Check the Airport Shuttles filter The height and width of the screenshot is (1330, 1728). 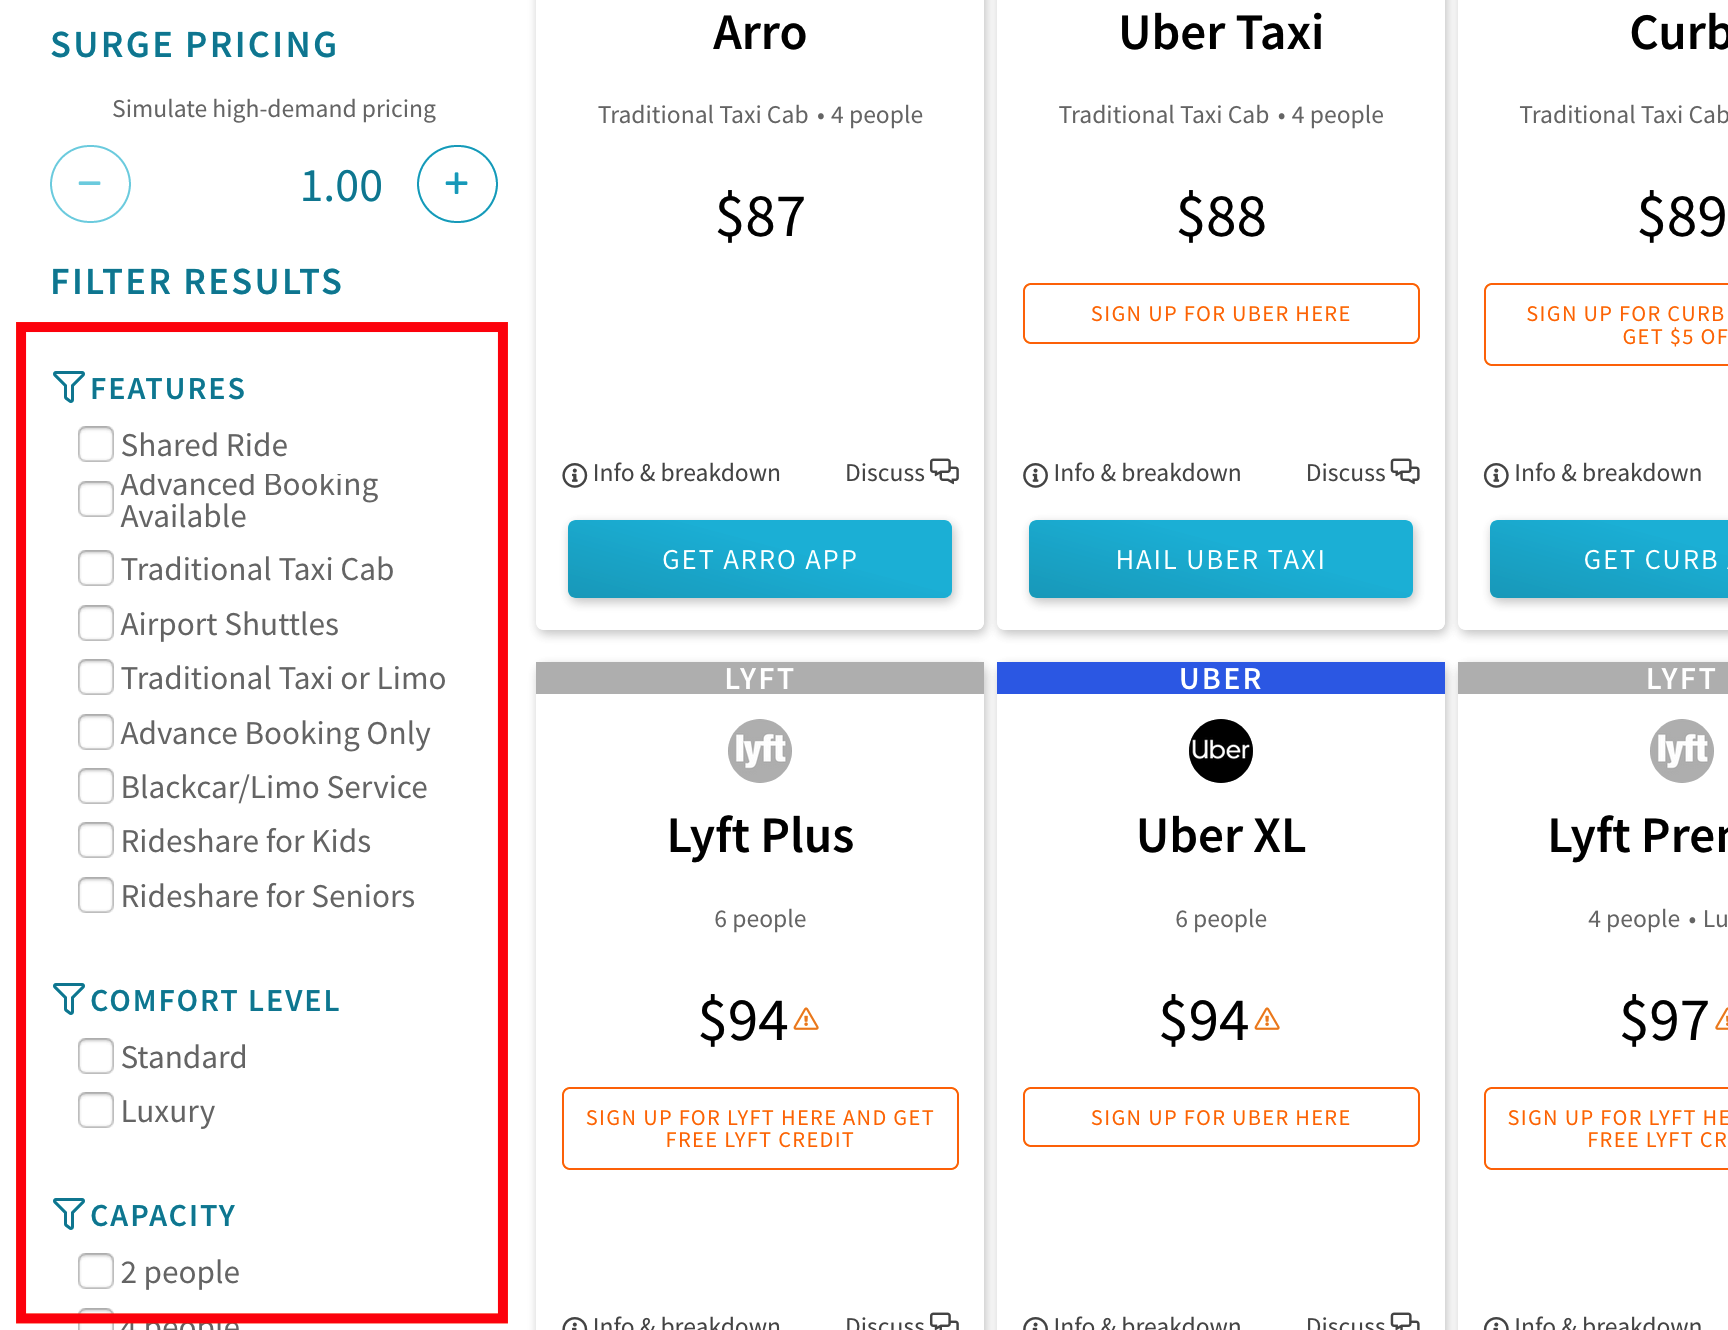point(96,623)
